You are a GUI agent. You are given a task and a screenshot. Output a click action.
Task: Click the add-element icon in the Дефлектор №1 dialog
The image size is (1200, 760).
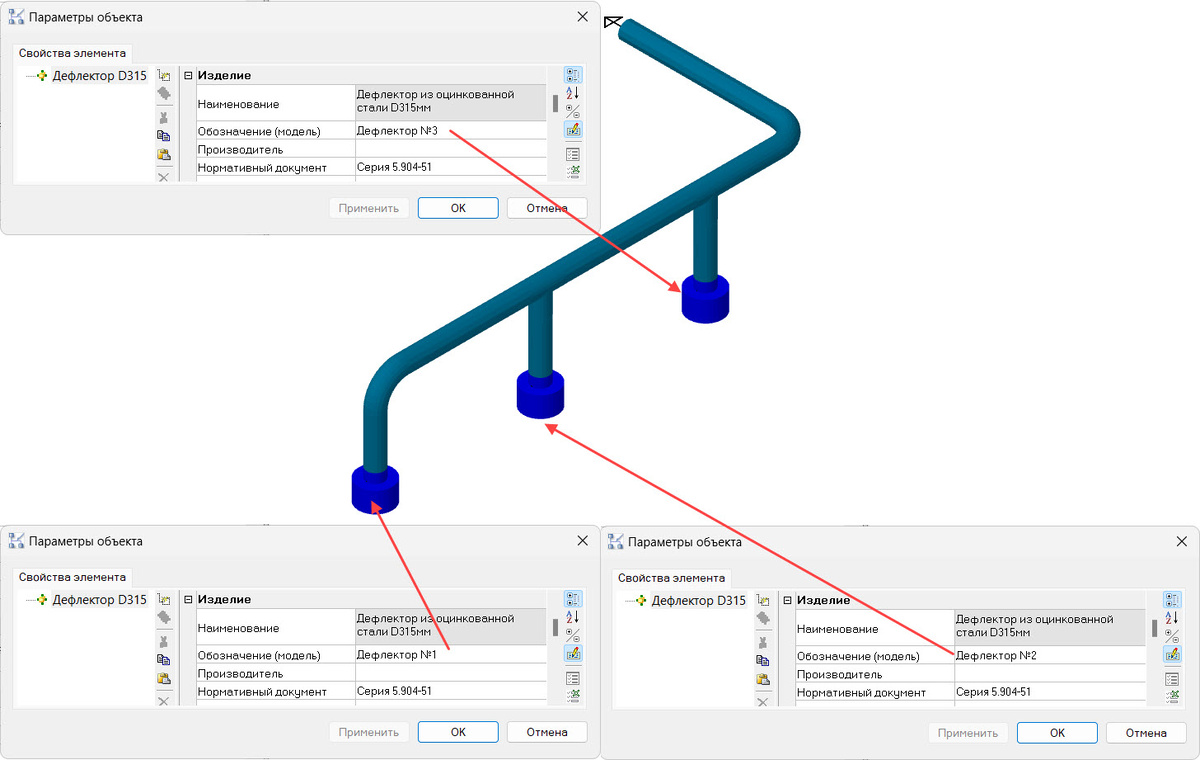164,600
